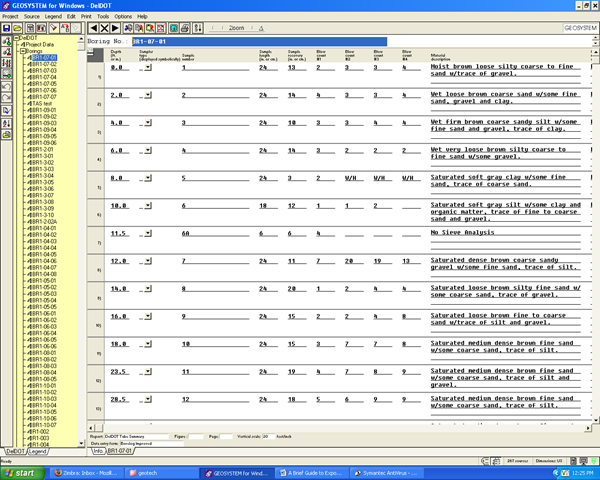Click the previous record left-arrow button
This screenshot has height=480, width=600.
pyautogui.click(x=93, y=28)
